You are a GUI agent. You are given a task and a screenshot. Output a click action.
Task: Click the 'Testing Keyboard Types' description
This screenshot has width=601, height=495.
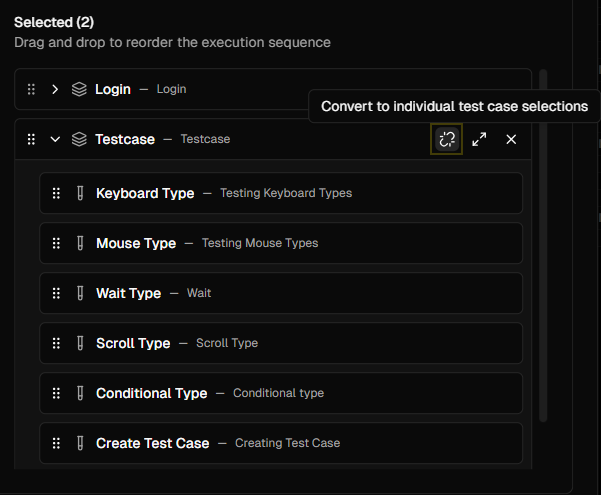(x=286, y=193)
